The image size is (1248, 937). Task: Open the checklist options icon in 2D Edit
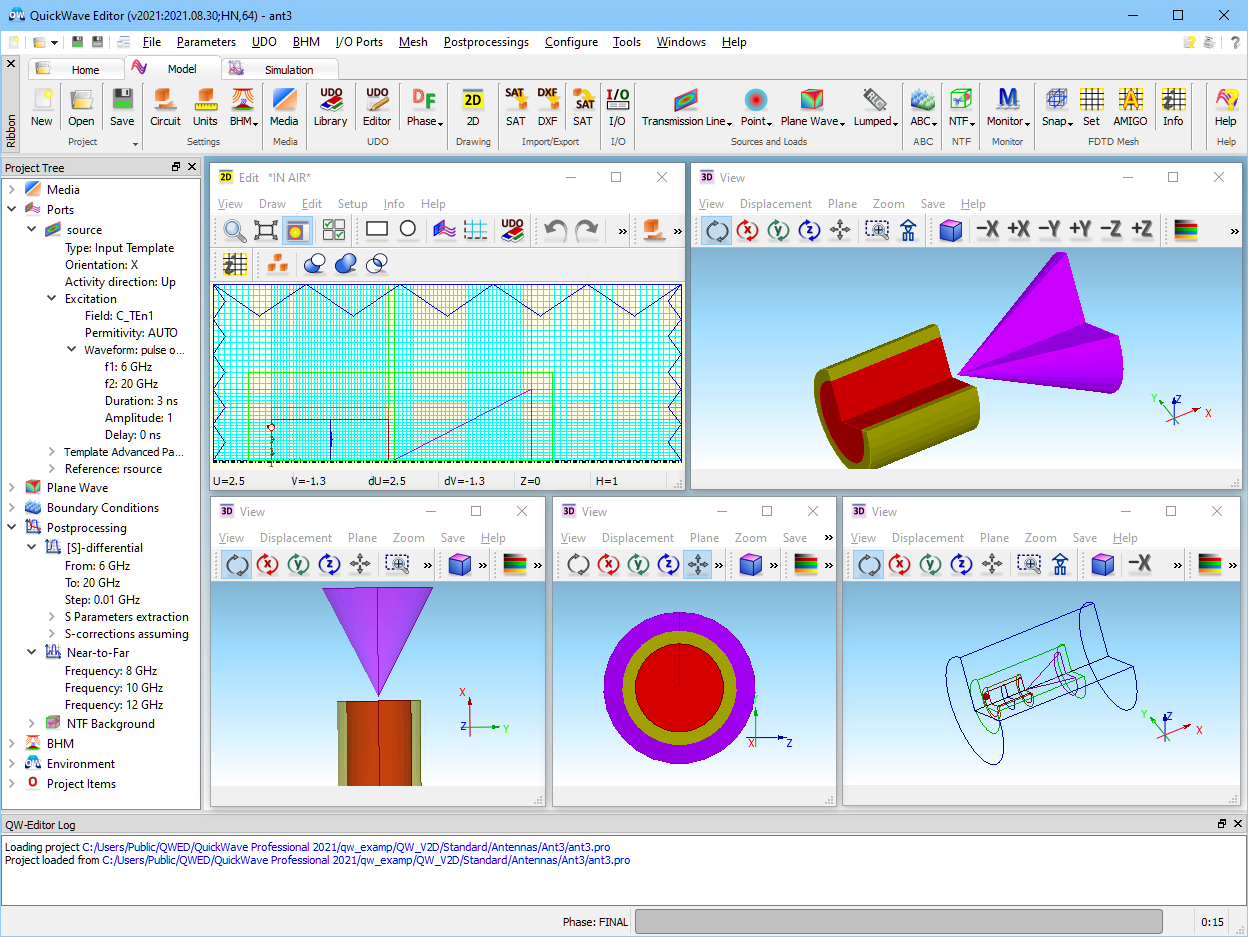334,231
